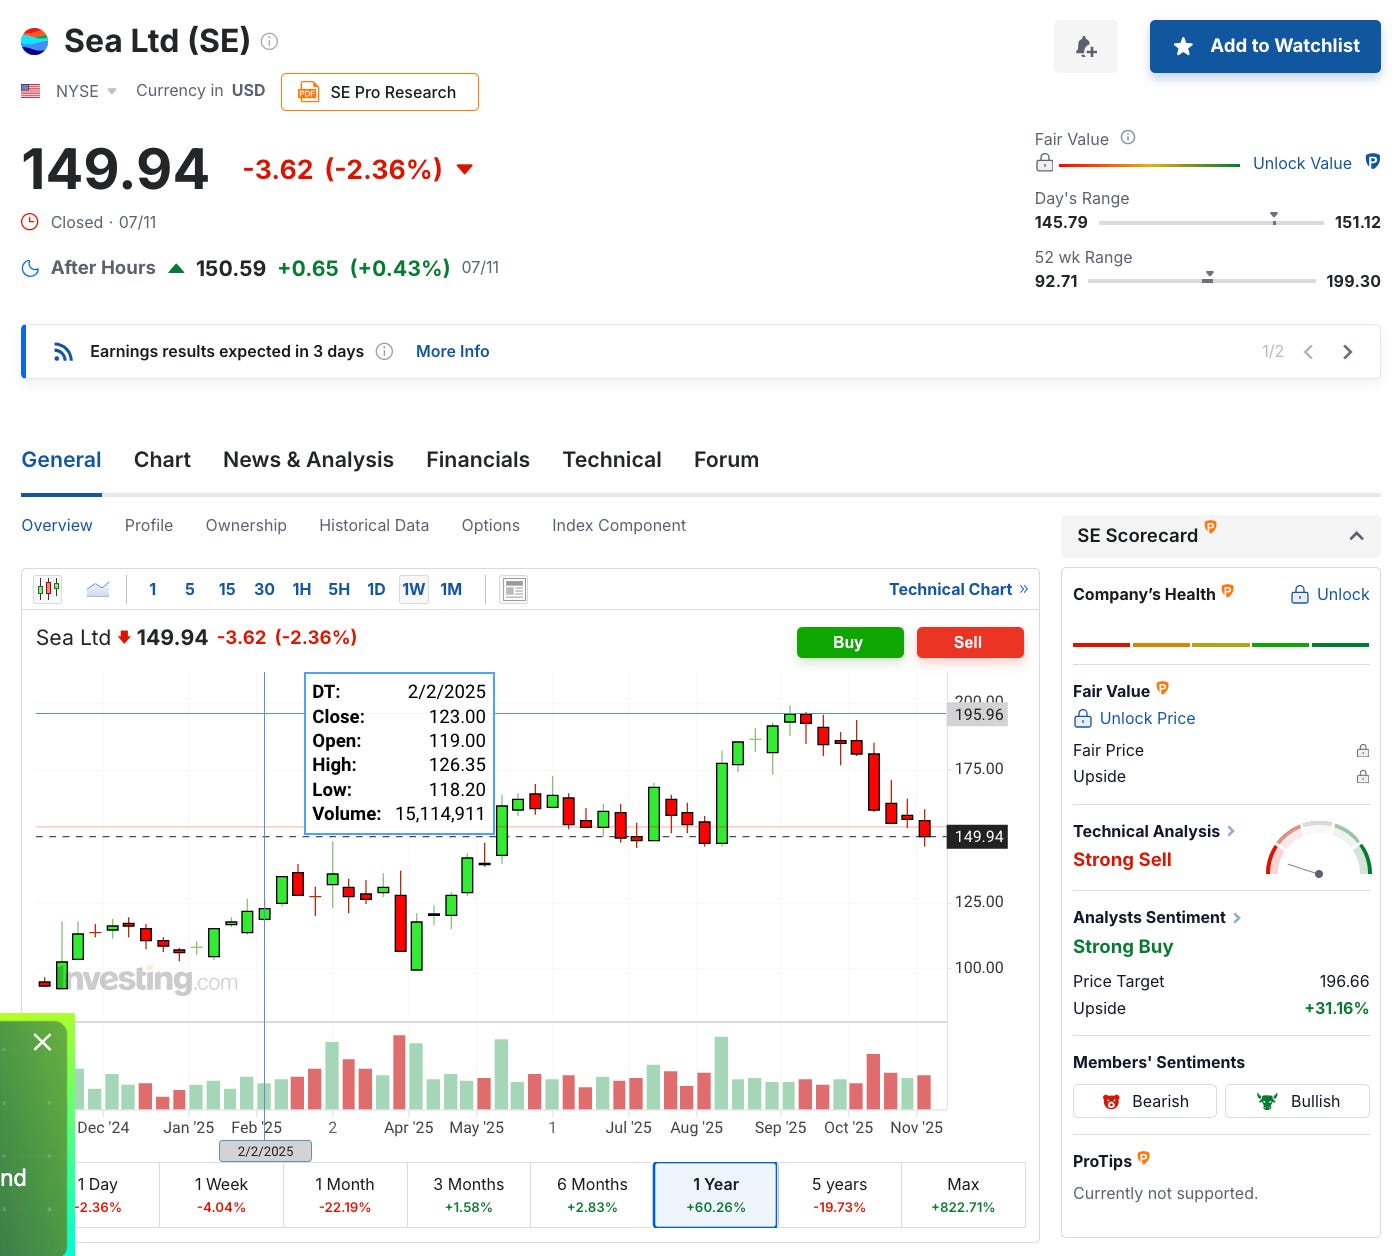The height and width of the screenshot is (1256, 1398).
Task: Select the 5 years performance range
Action: [839, 1195]
